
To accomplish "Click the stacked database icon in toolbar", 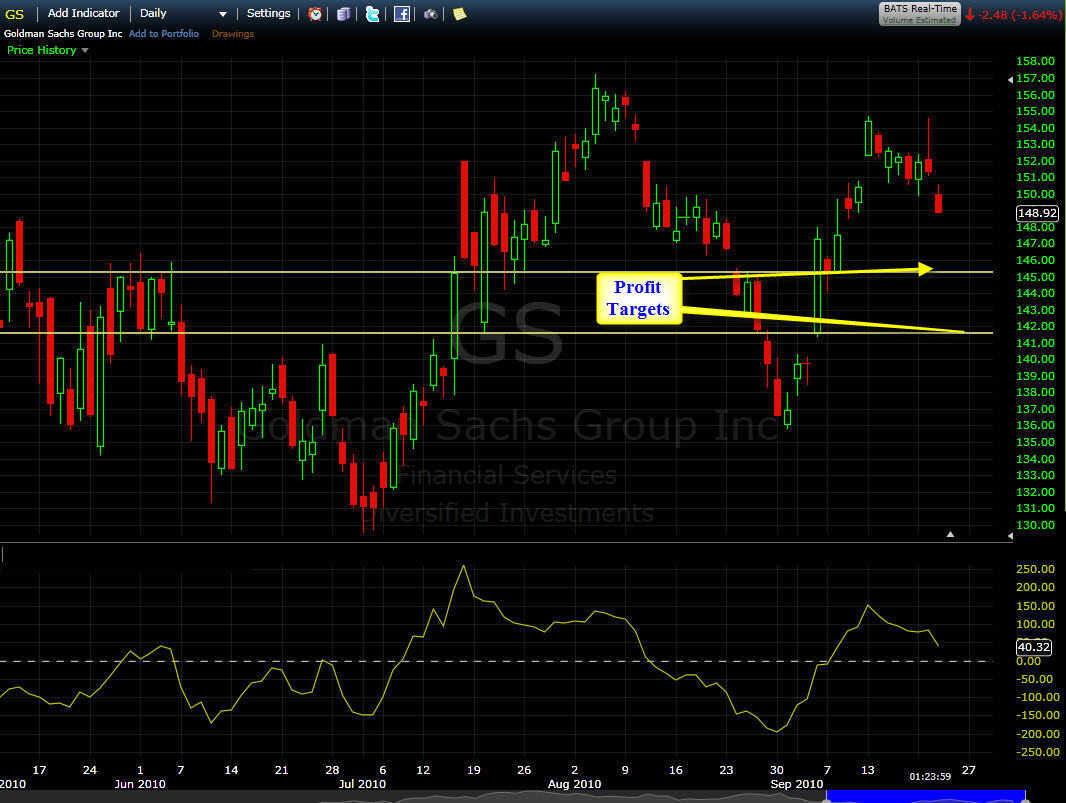I will pos(344,14).
